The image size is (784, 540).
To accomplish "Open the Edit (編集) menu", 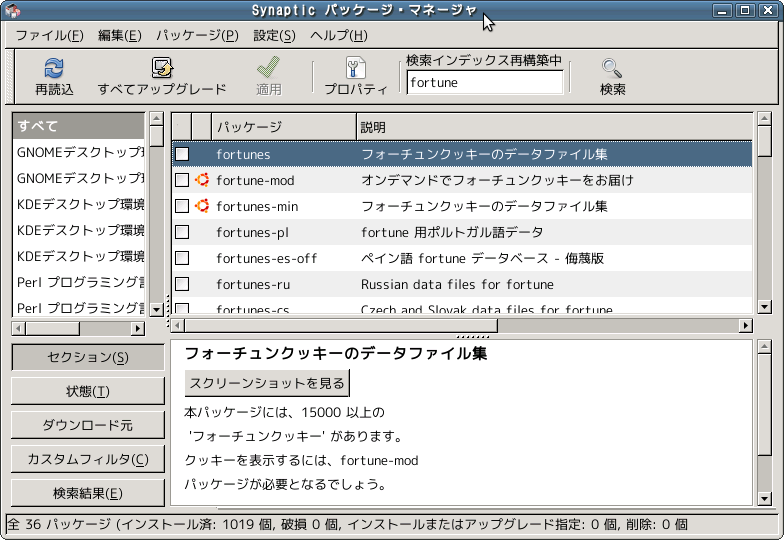I will pyautogui.click(x=120, y=36).
